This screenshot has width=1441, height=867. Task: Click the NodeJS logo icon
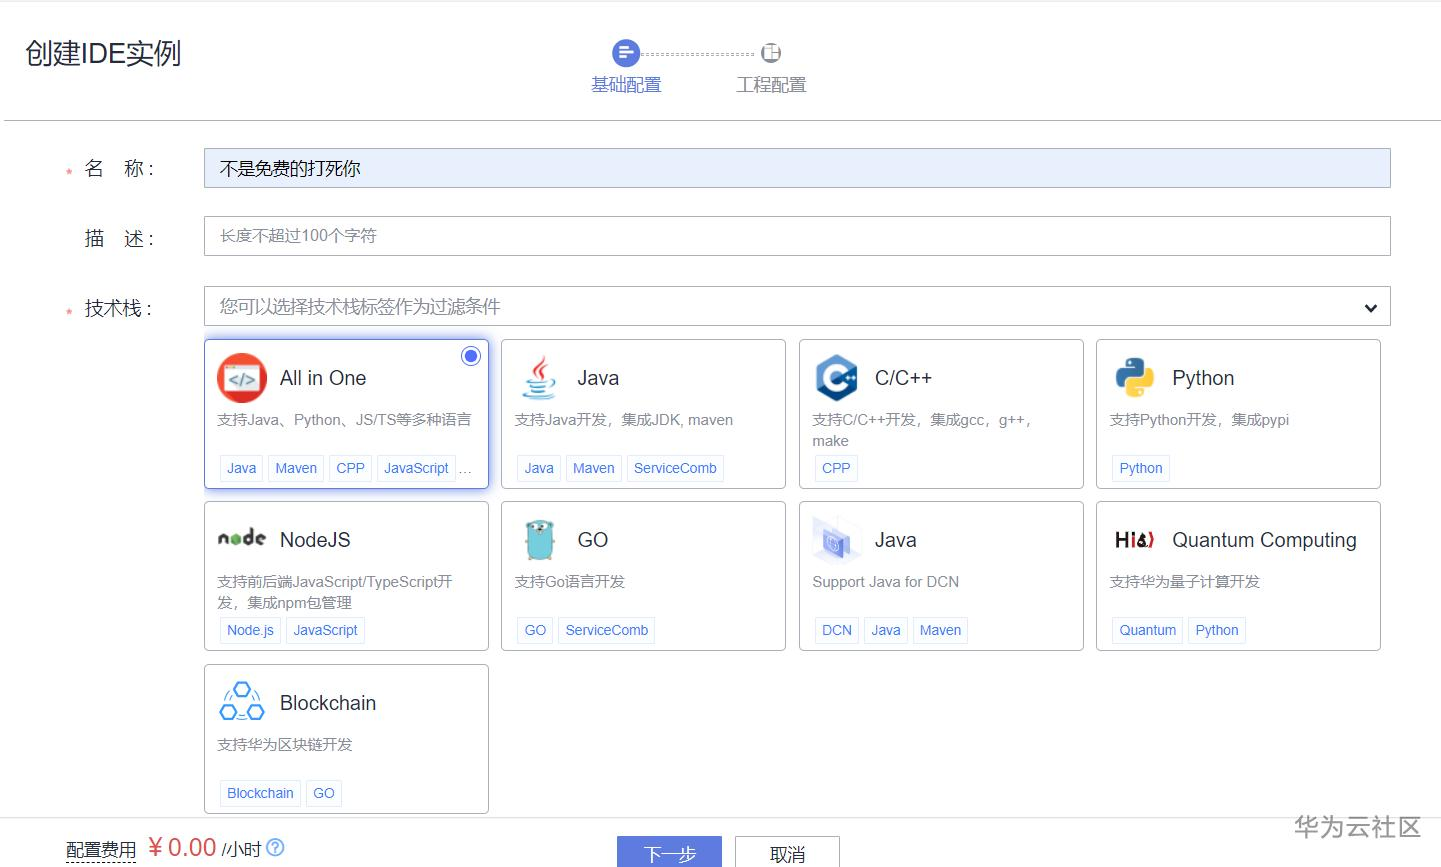pyautogui.click(x=241, y=539)
